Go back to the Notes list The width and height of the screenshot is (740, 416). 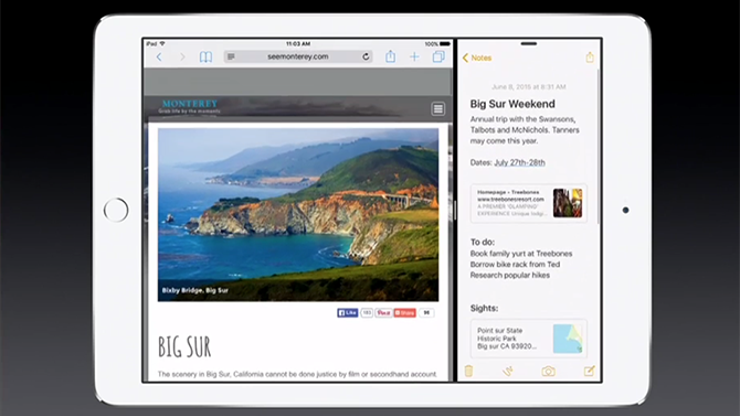coord(477,58)
